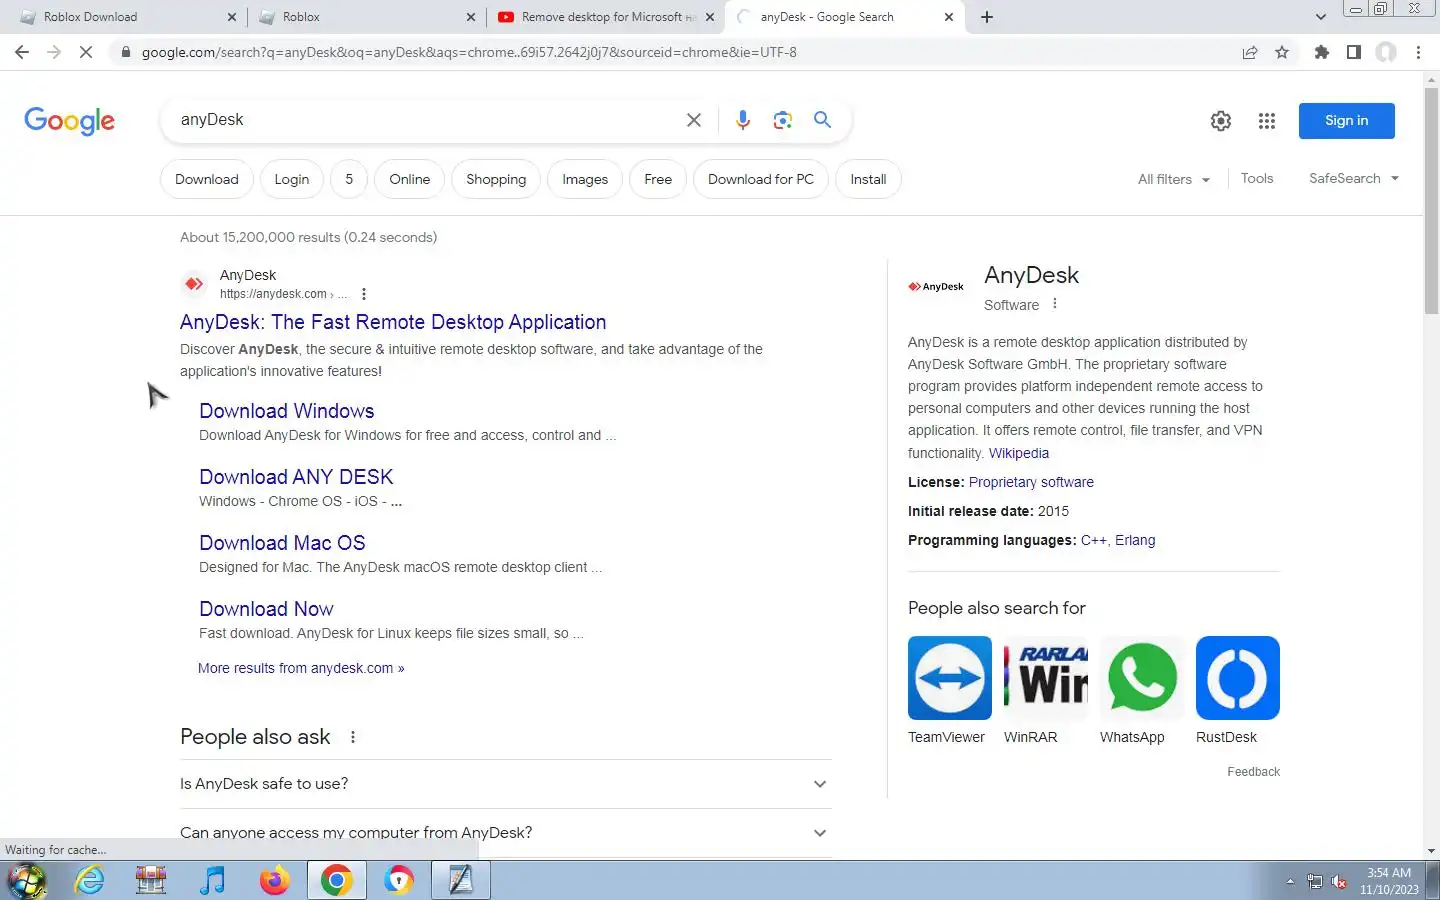Expand 'Is AnyDesk safe to use?' question
This screenshot has width=1440, height=900.
click(x=505, y=784)
